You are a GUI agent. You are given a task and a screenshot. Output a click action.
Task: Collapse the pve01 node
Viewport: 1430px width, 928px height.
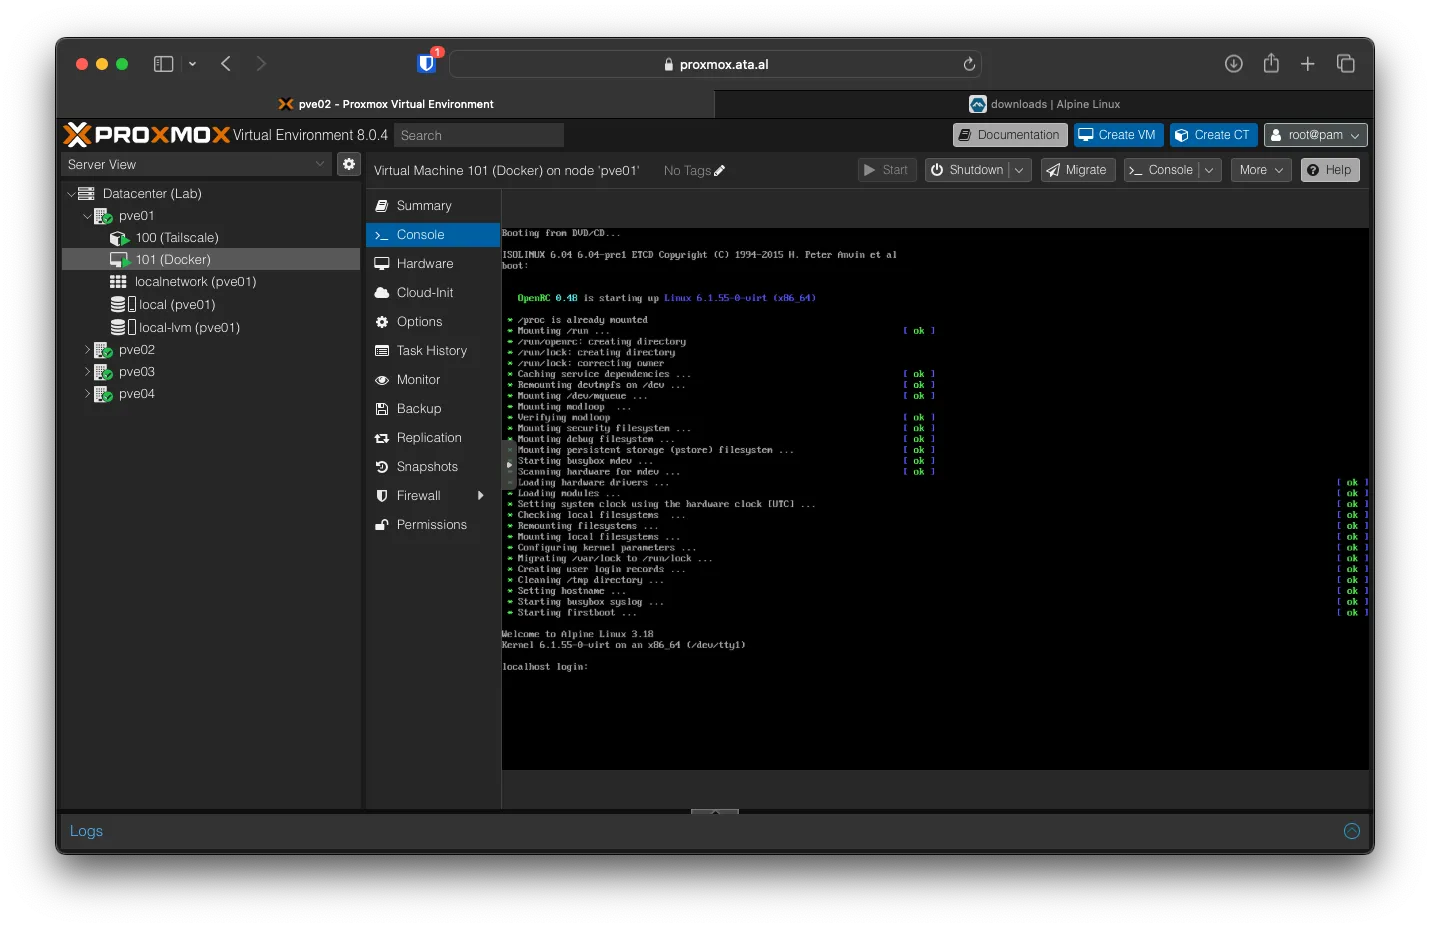coord(87,216)
